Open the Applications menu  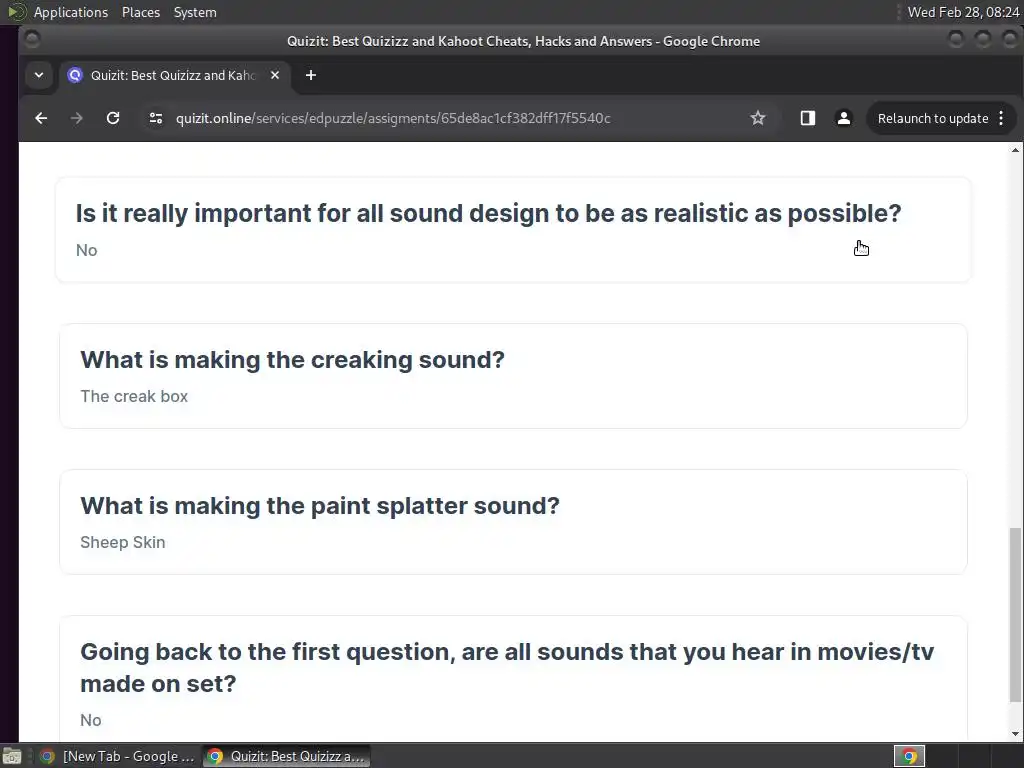[70, 12]
